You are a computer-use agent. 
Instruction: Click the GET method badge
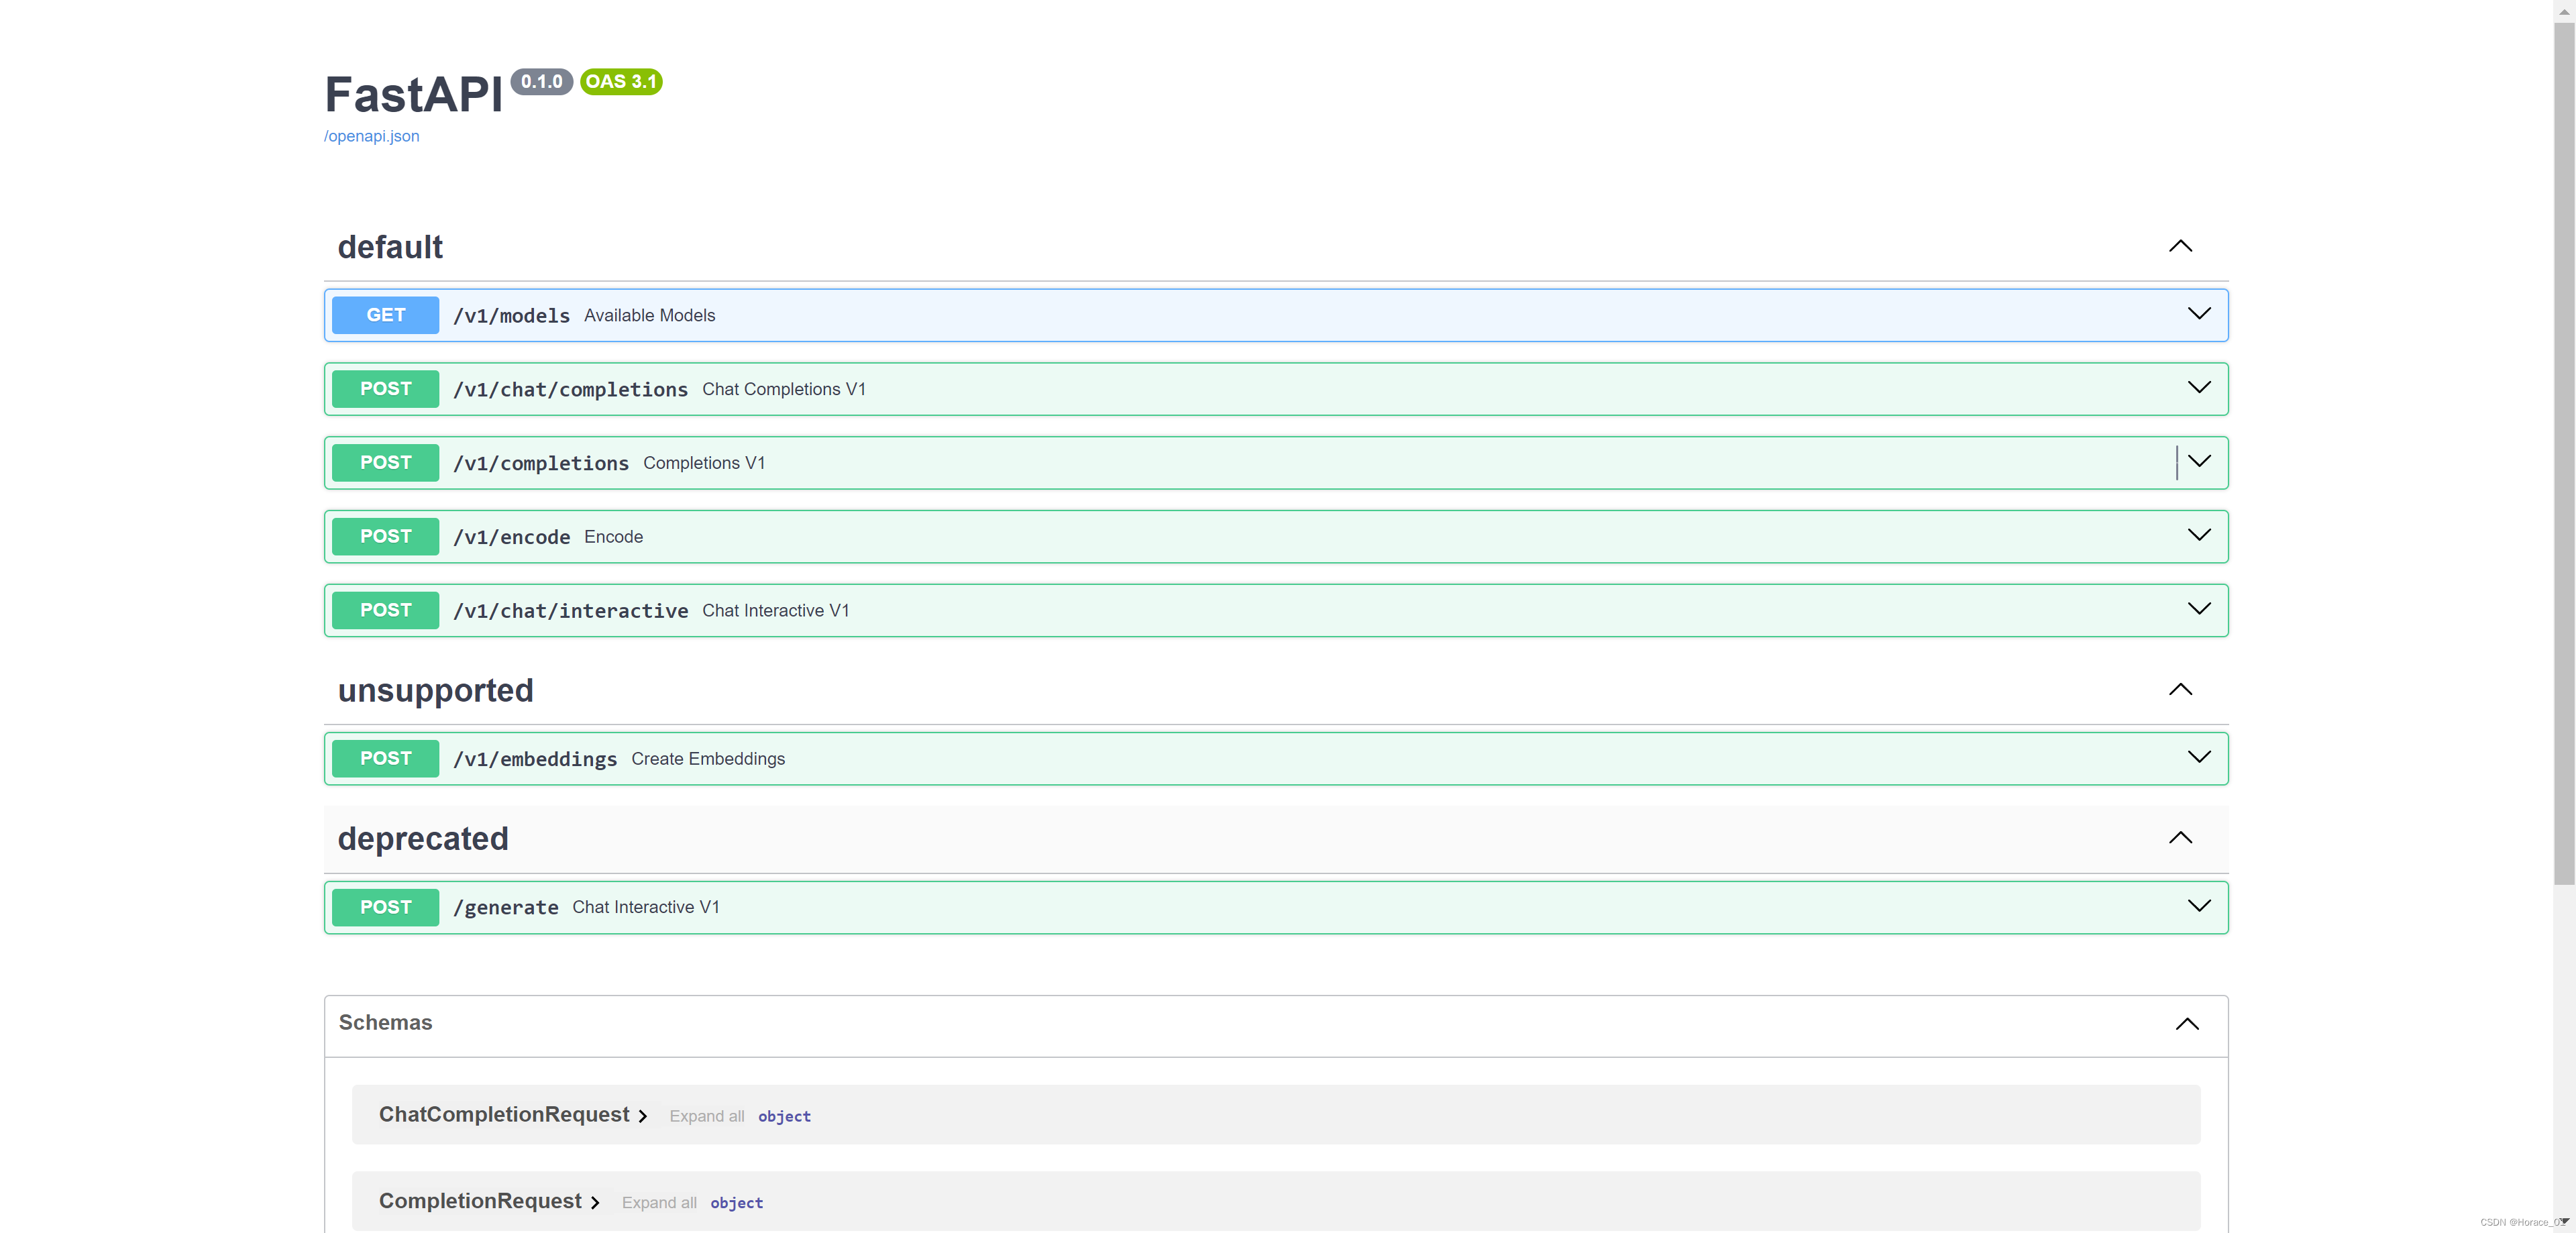[385, 315]
